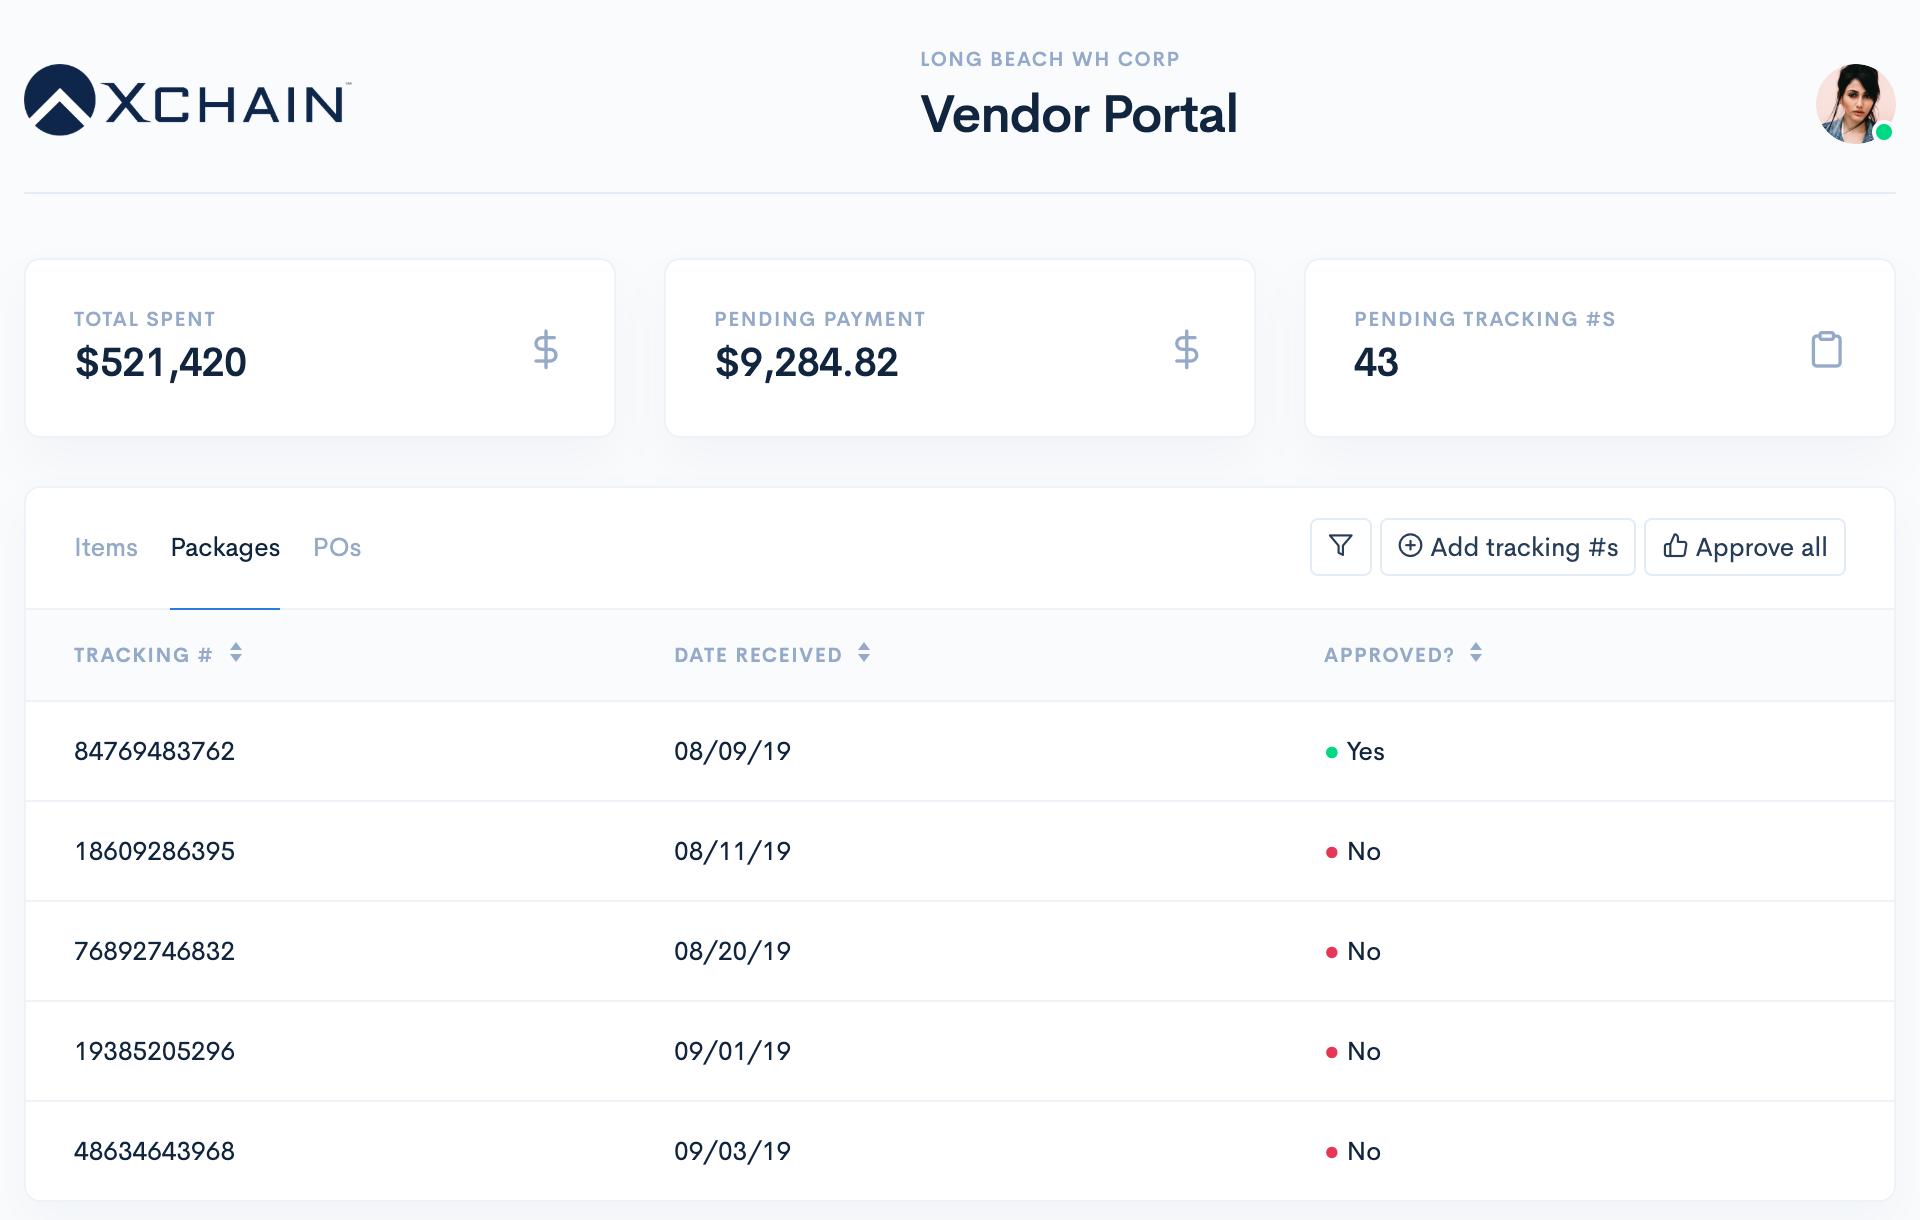Open the Tracking # sort arrows

(x=236, y=653)
